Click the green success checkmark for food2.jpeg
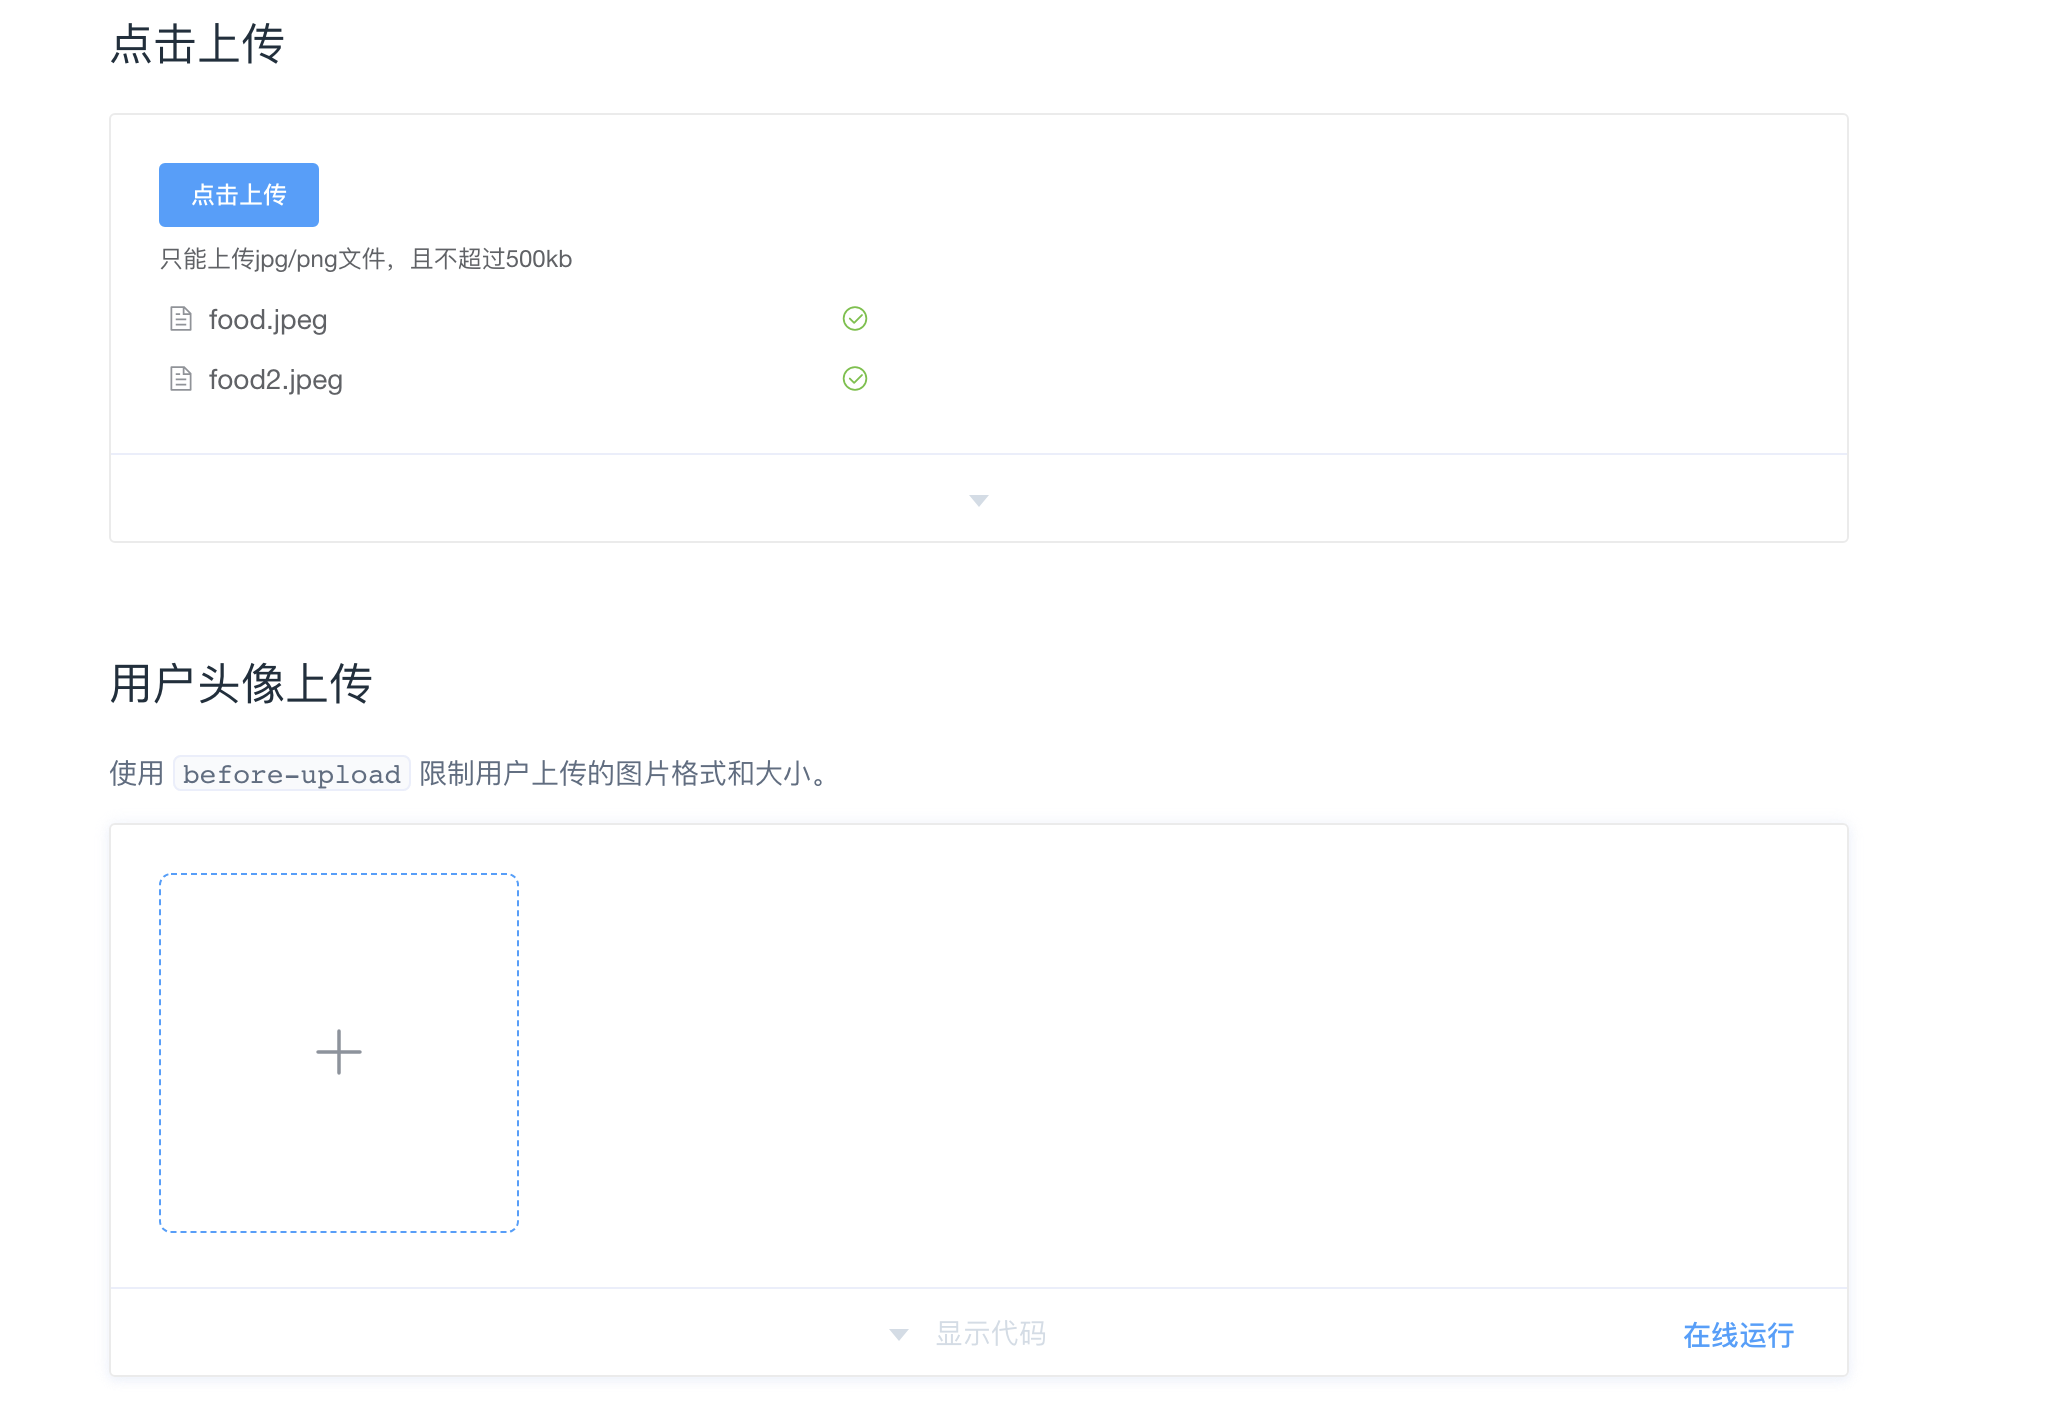Viewport: 2062px width, 1418px height. pyautogui.click(x=855, y=379)
